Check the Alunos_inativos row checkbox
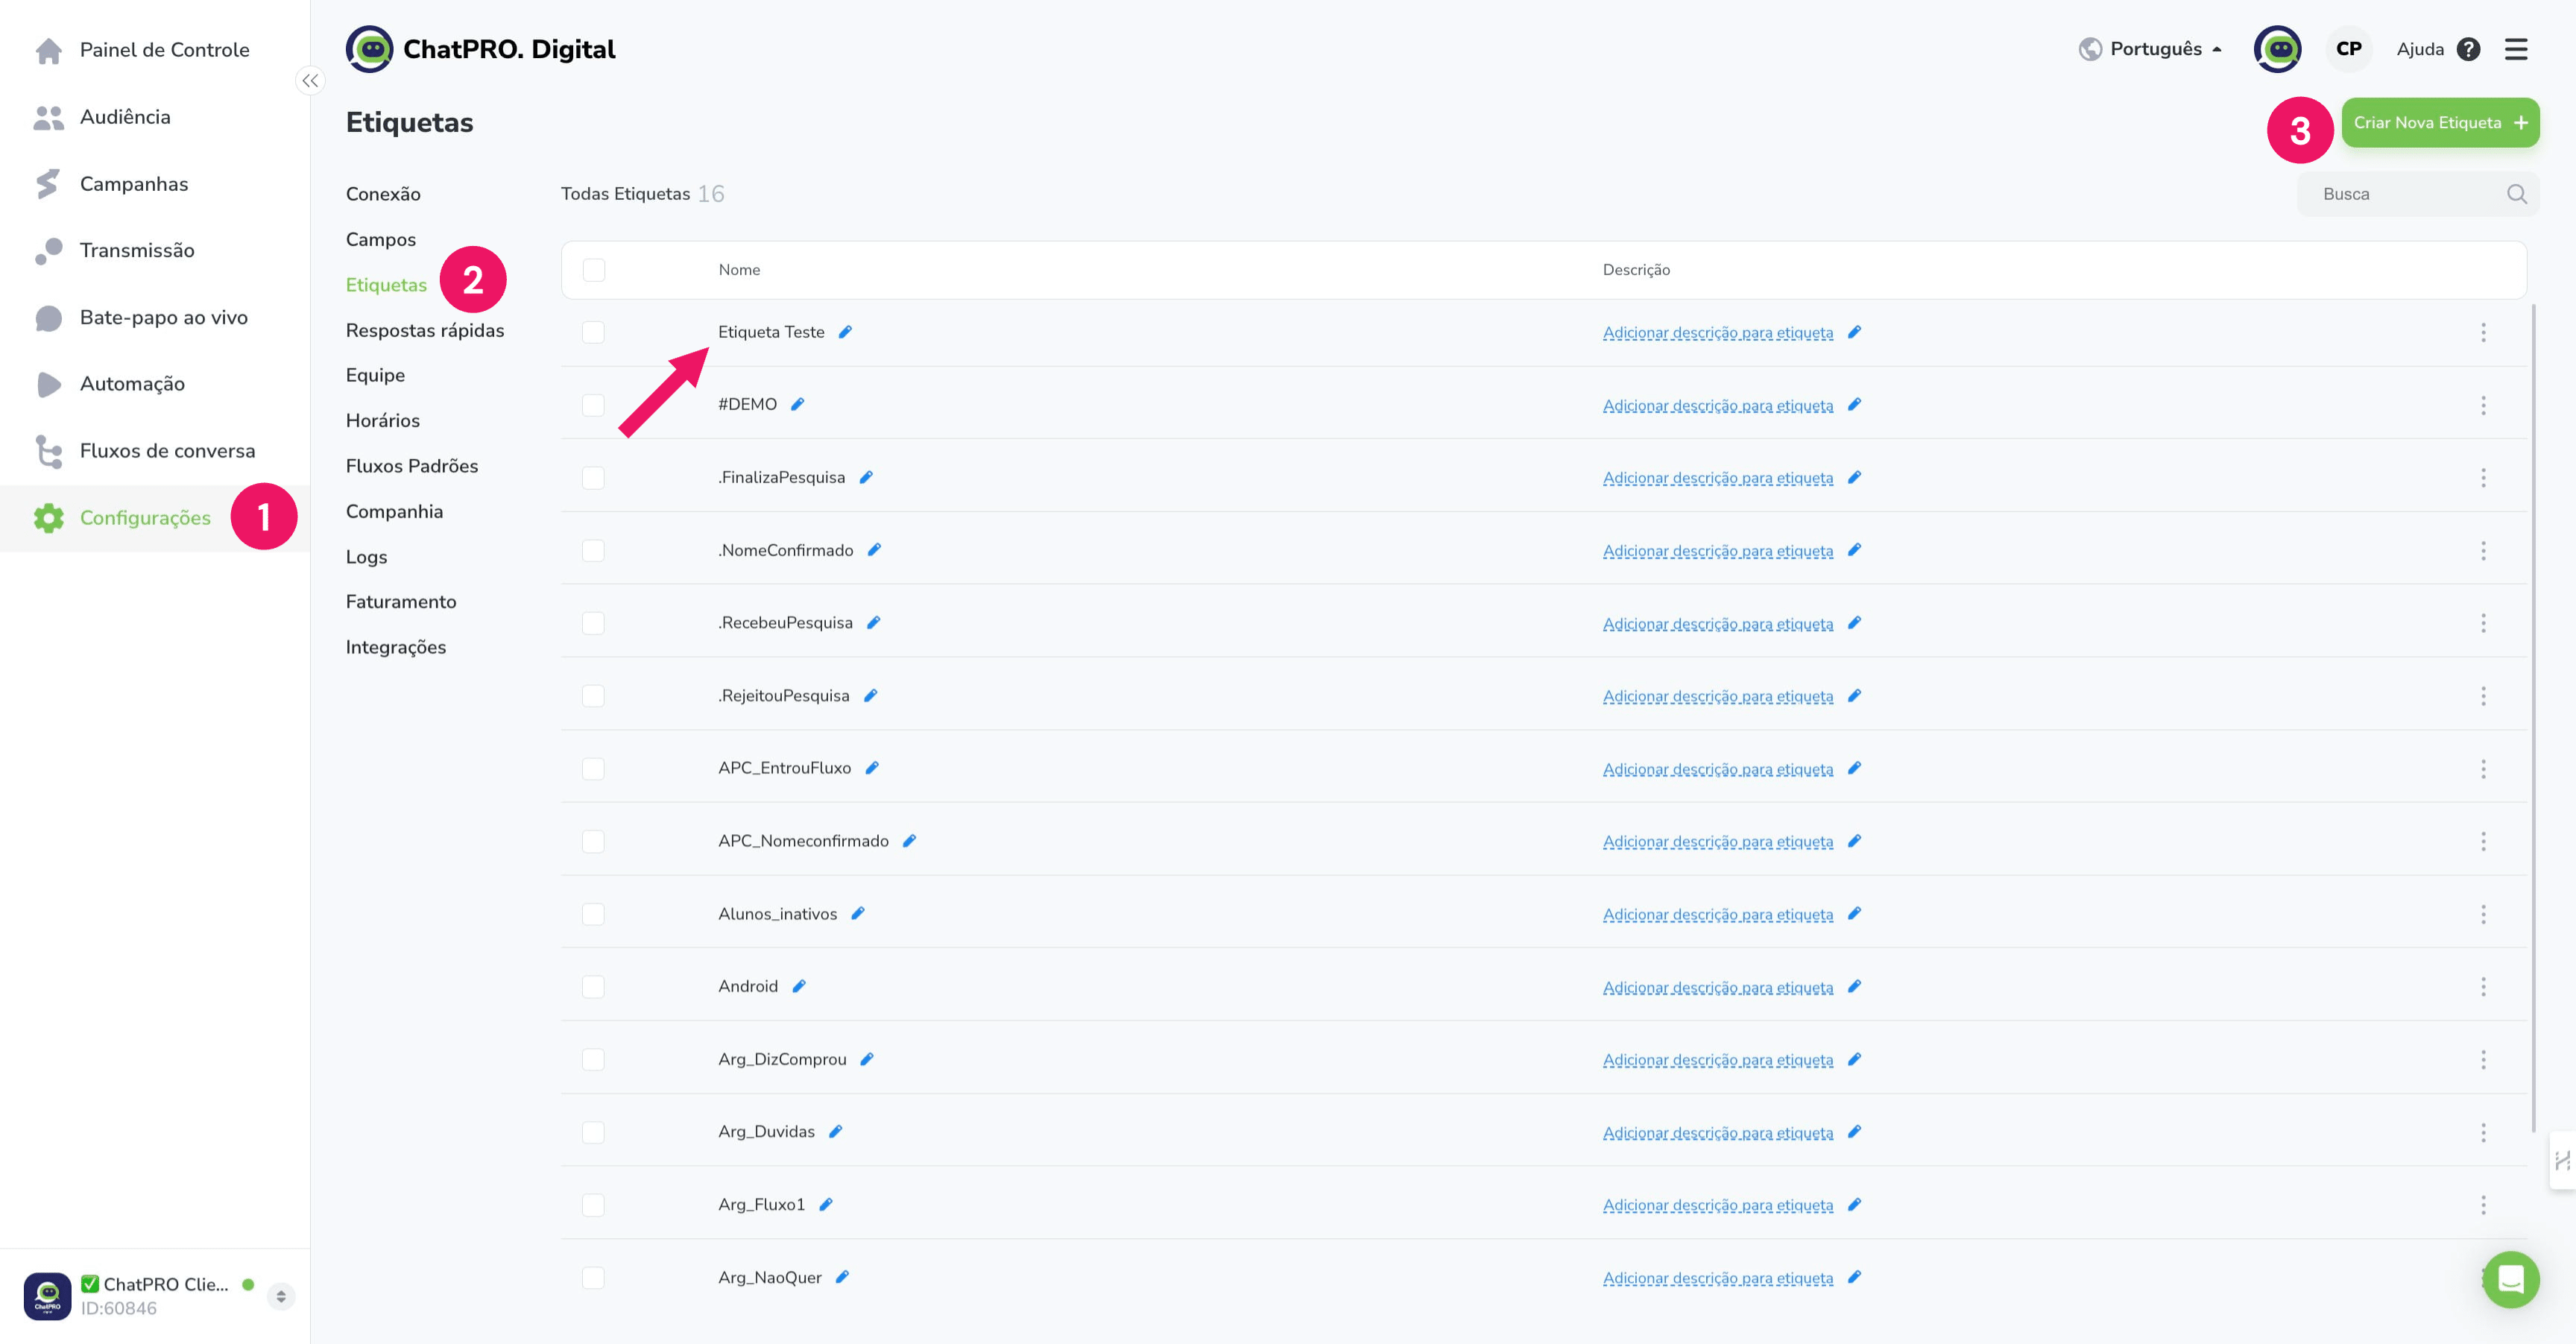The height and width of the screenshot is (1344, 2576). pos(593,914)
